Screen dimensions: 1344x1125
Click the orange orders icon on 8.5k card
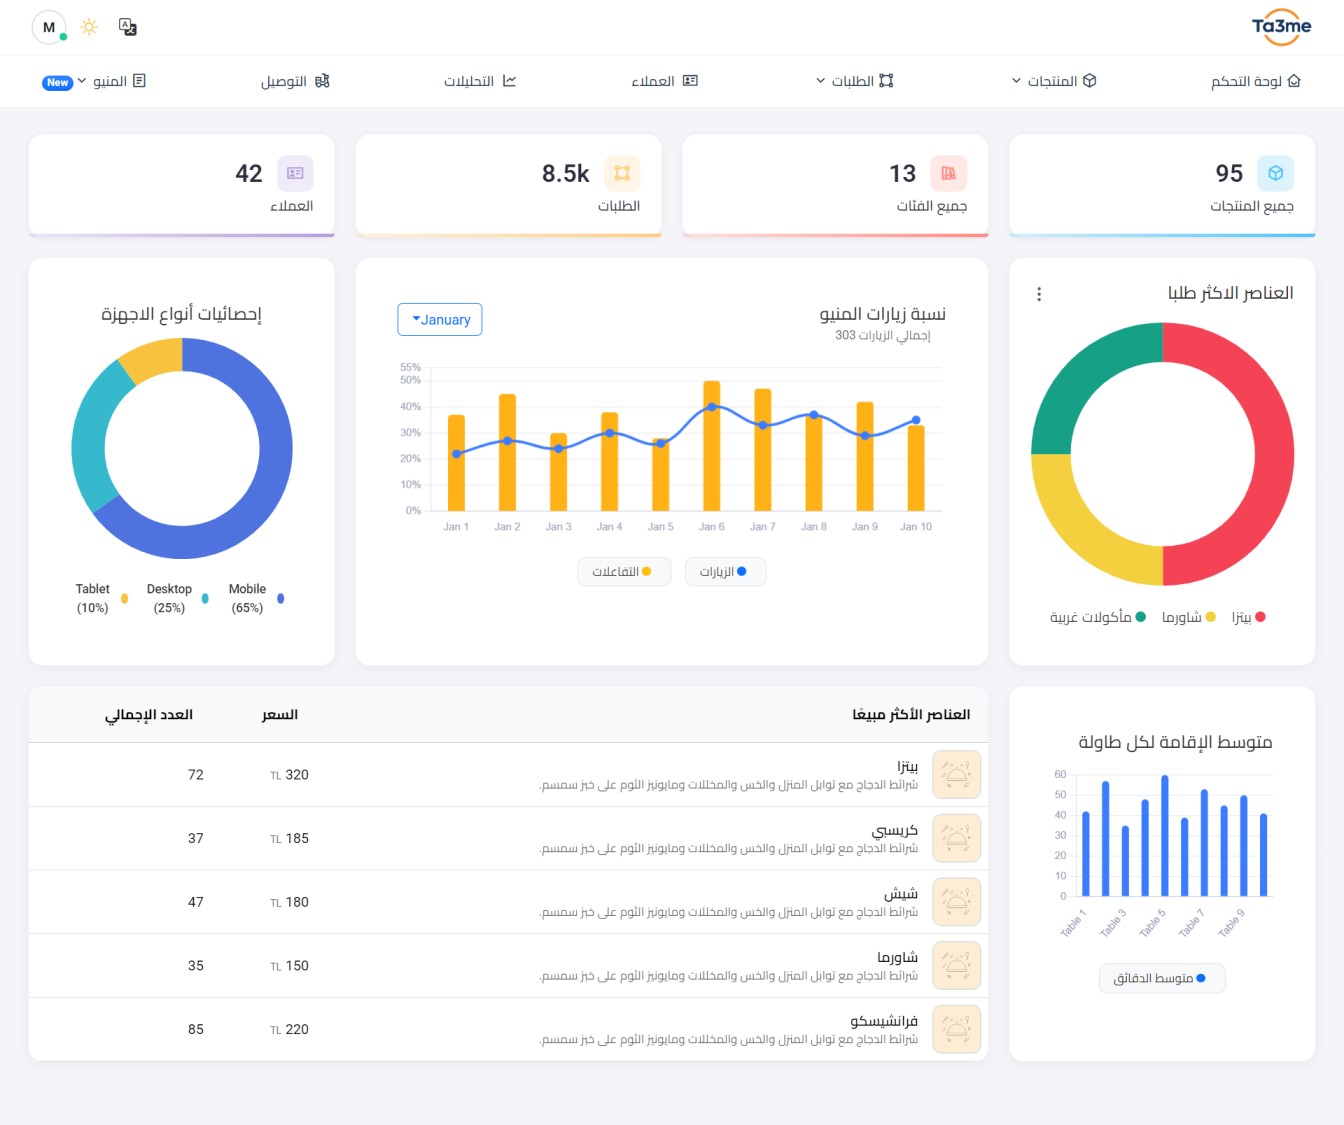click(622, 173)
